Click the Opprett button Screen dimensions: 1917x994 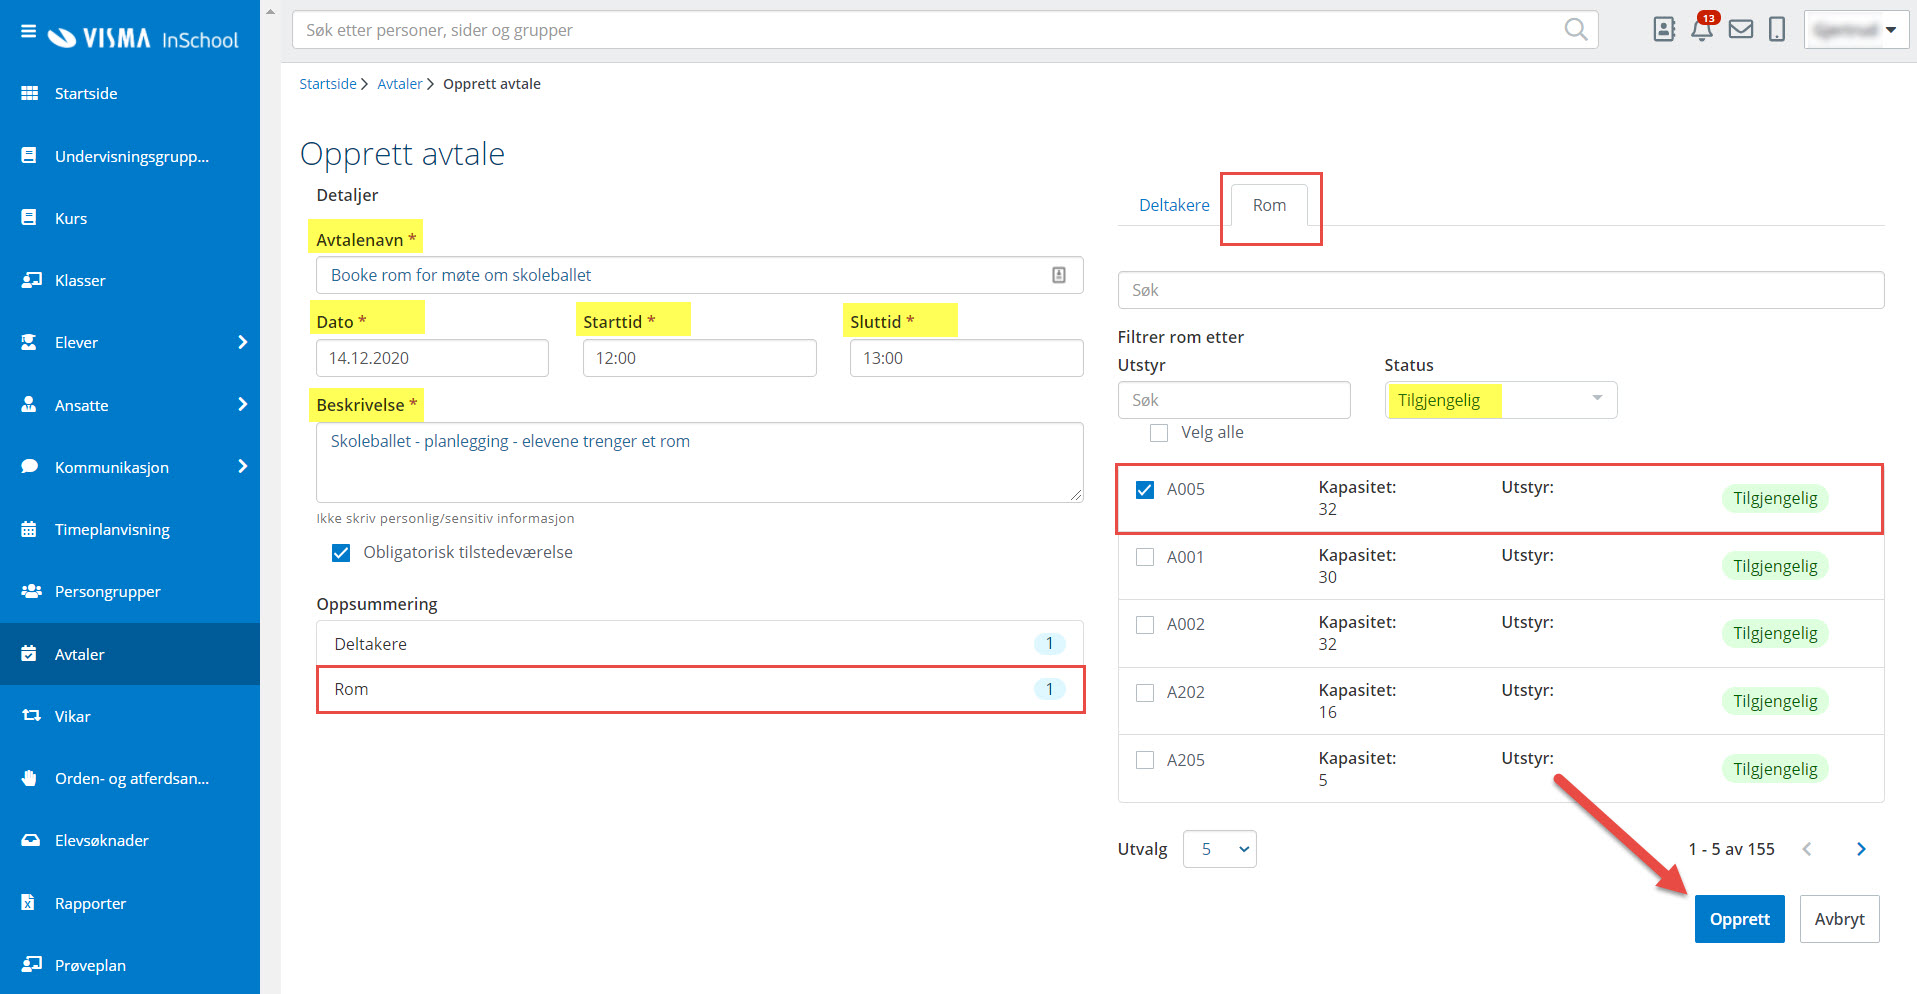click(1739, 919)
